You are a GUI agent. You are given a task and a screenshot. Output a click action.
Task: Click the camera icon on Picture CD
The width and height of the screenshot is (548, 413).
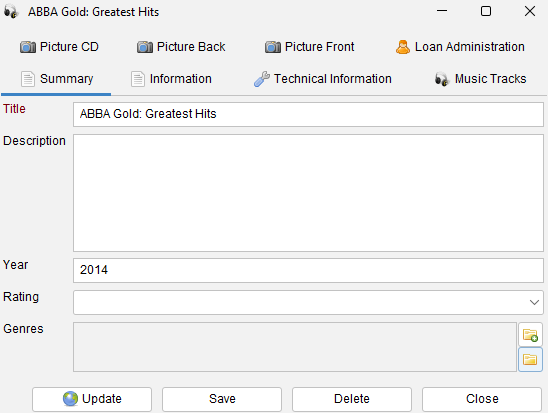(x=28, y=47)
